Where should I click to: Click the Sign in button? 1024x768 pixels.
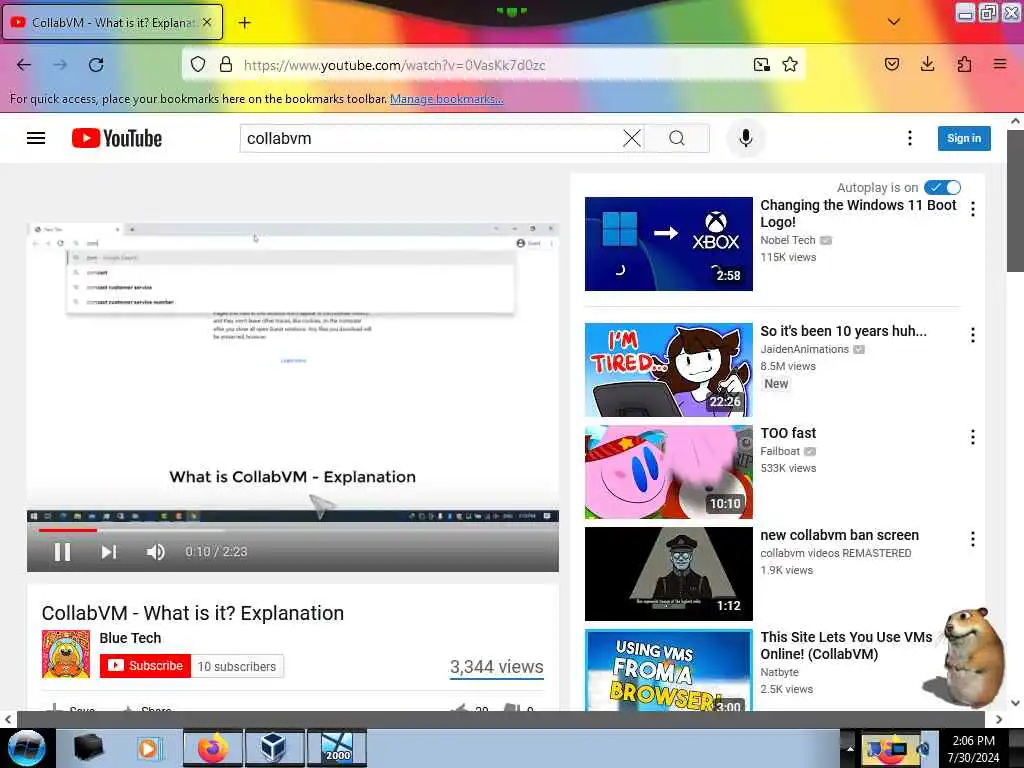tap(964, 138)
